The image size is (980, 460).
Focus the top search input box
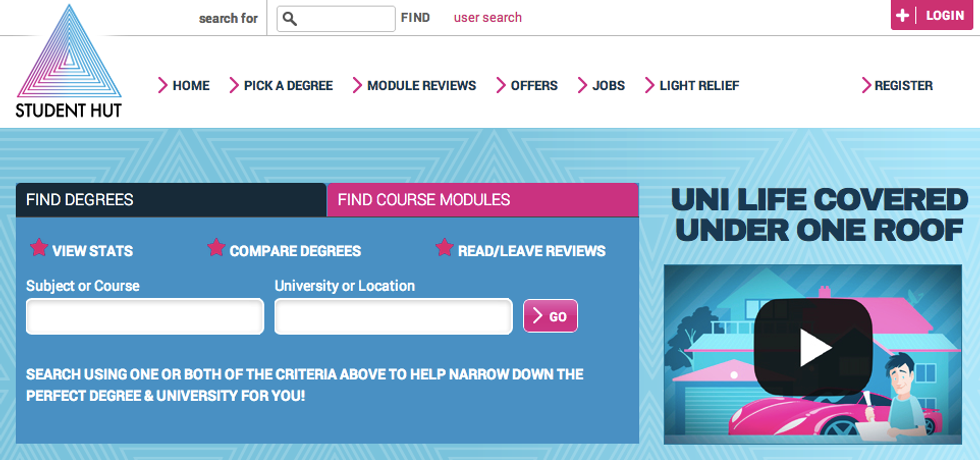coord(336,19)
